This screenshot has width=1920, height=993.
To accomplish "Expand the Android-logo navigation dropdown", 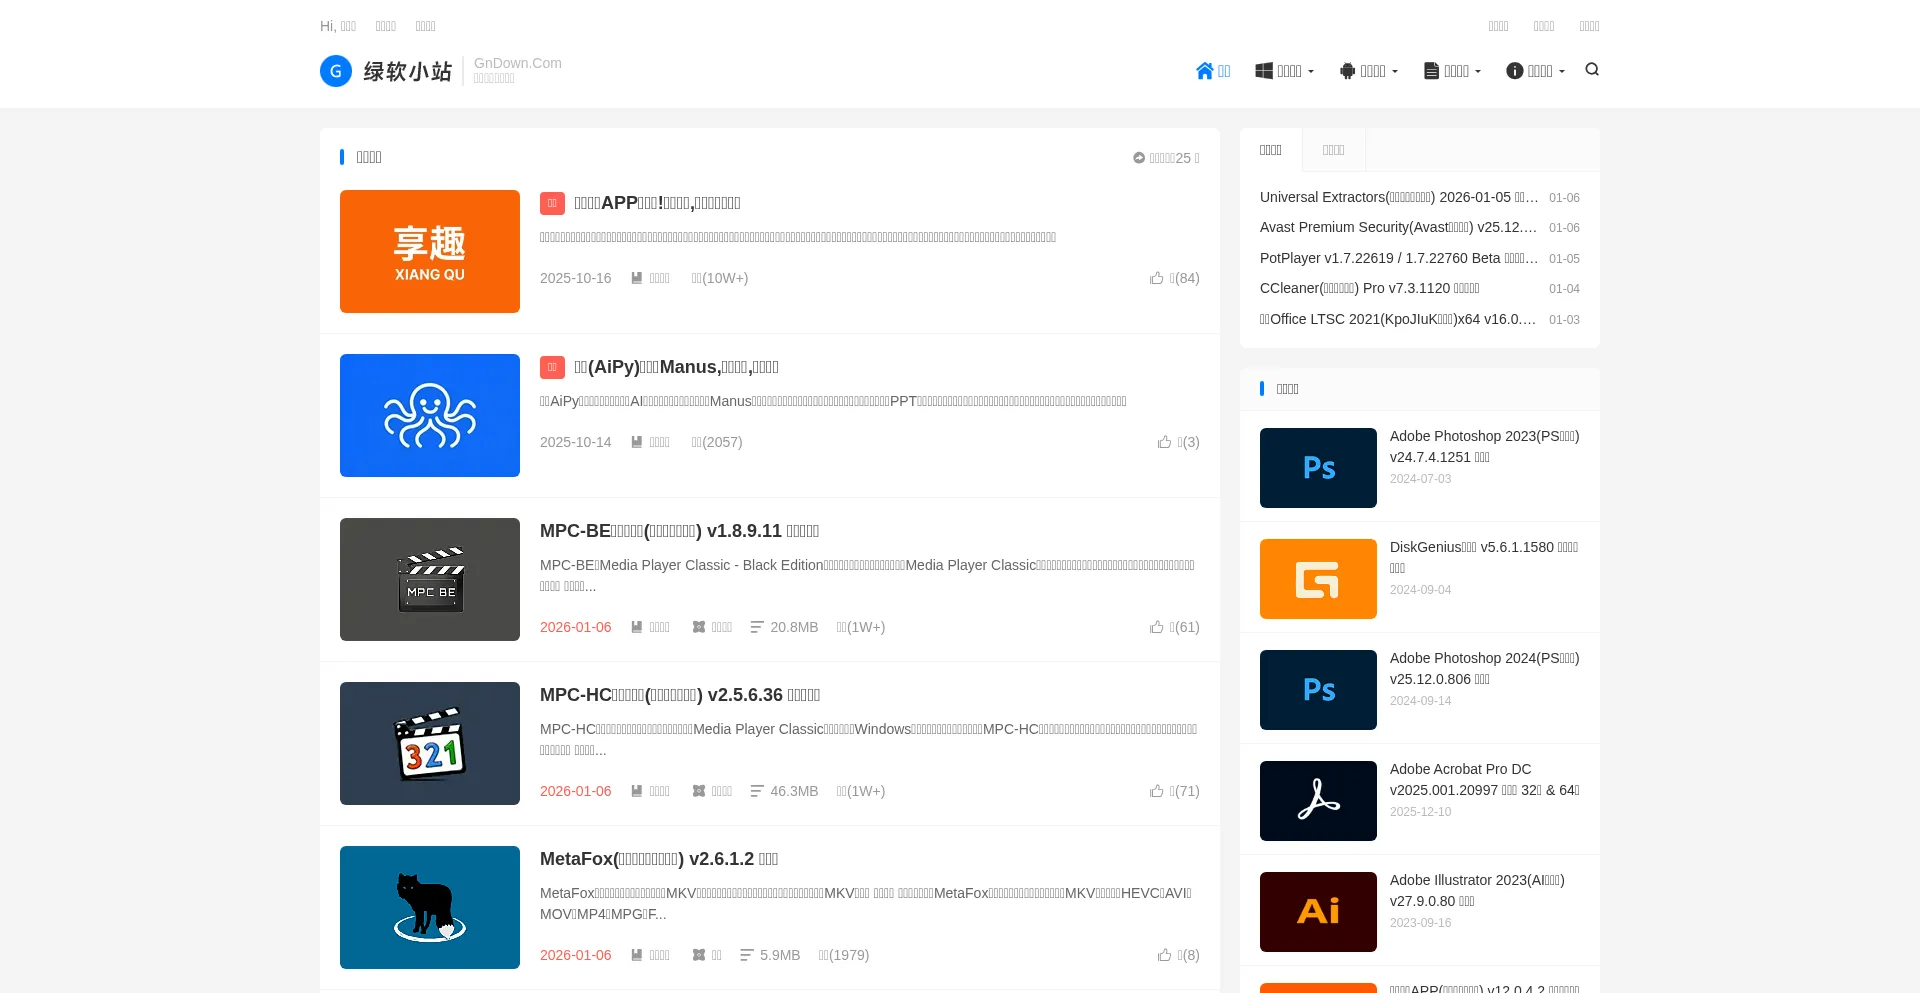I will tap(1369, 71).
